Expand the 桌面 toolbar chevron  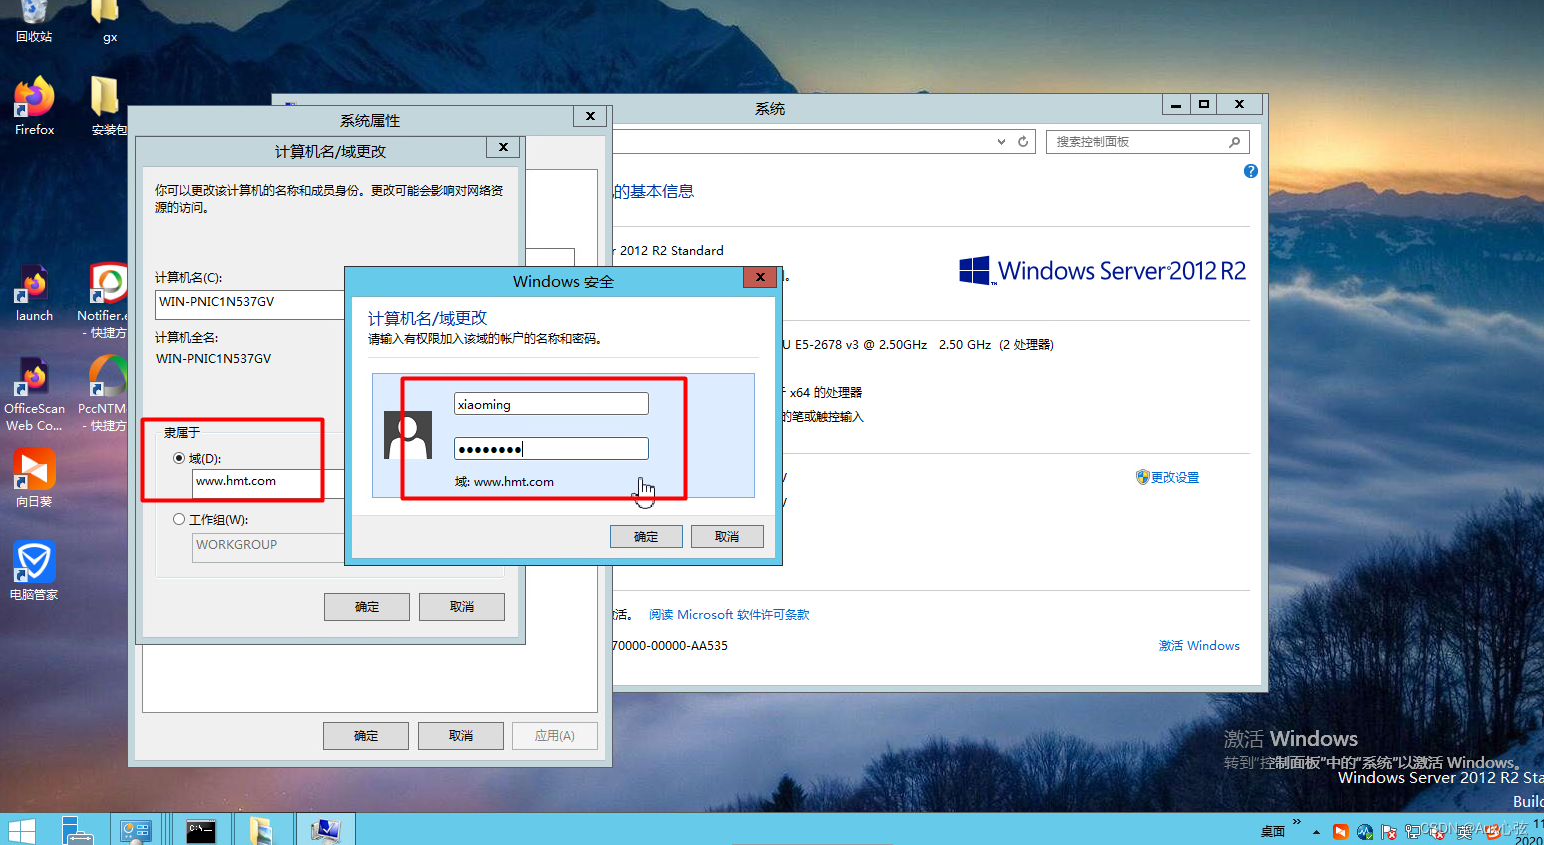click(x=1297, y=823)
